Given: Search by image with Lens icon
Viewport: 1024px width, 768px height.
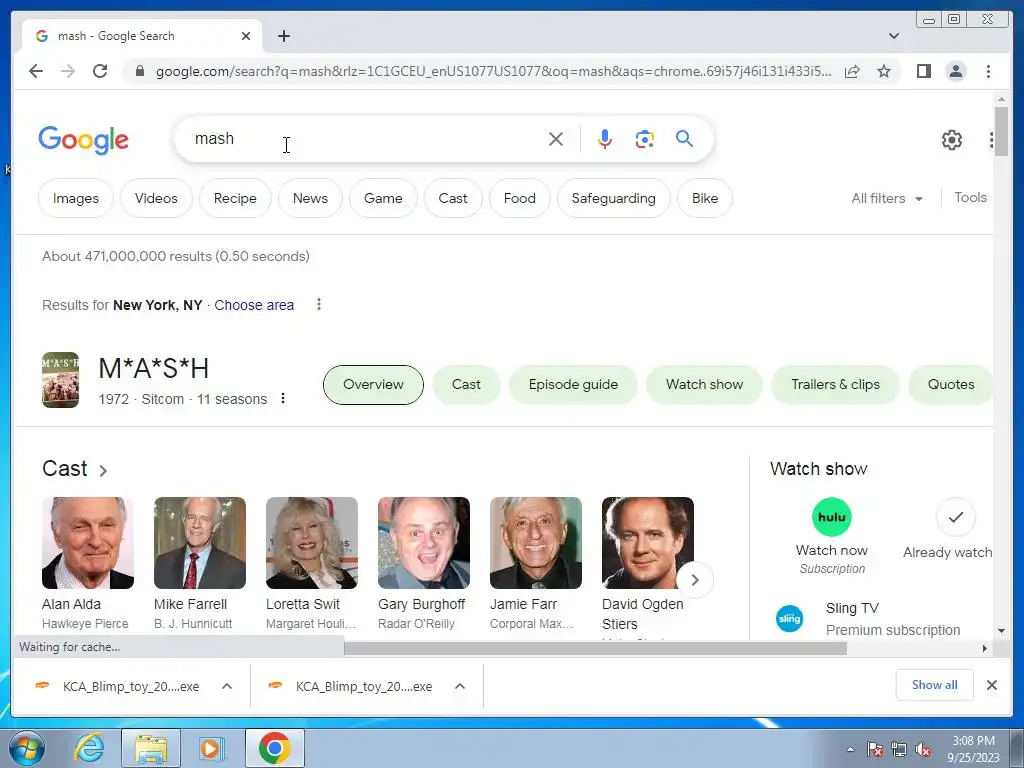Looking at the screenshot, I should tap(645, 138).
